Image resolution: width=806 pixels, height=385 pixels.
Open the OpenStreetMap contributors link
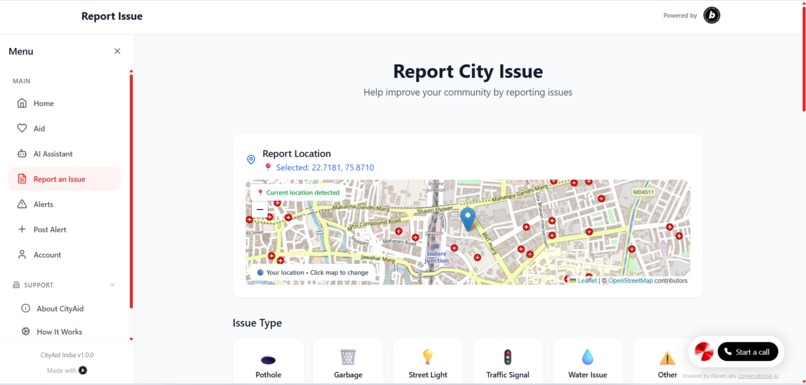(x=631, y=281)
